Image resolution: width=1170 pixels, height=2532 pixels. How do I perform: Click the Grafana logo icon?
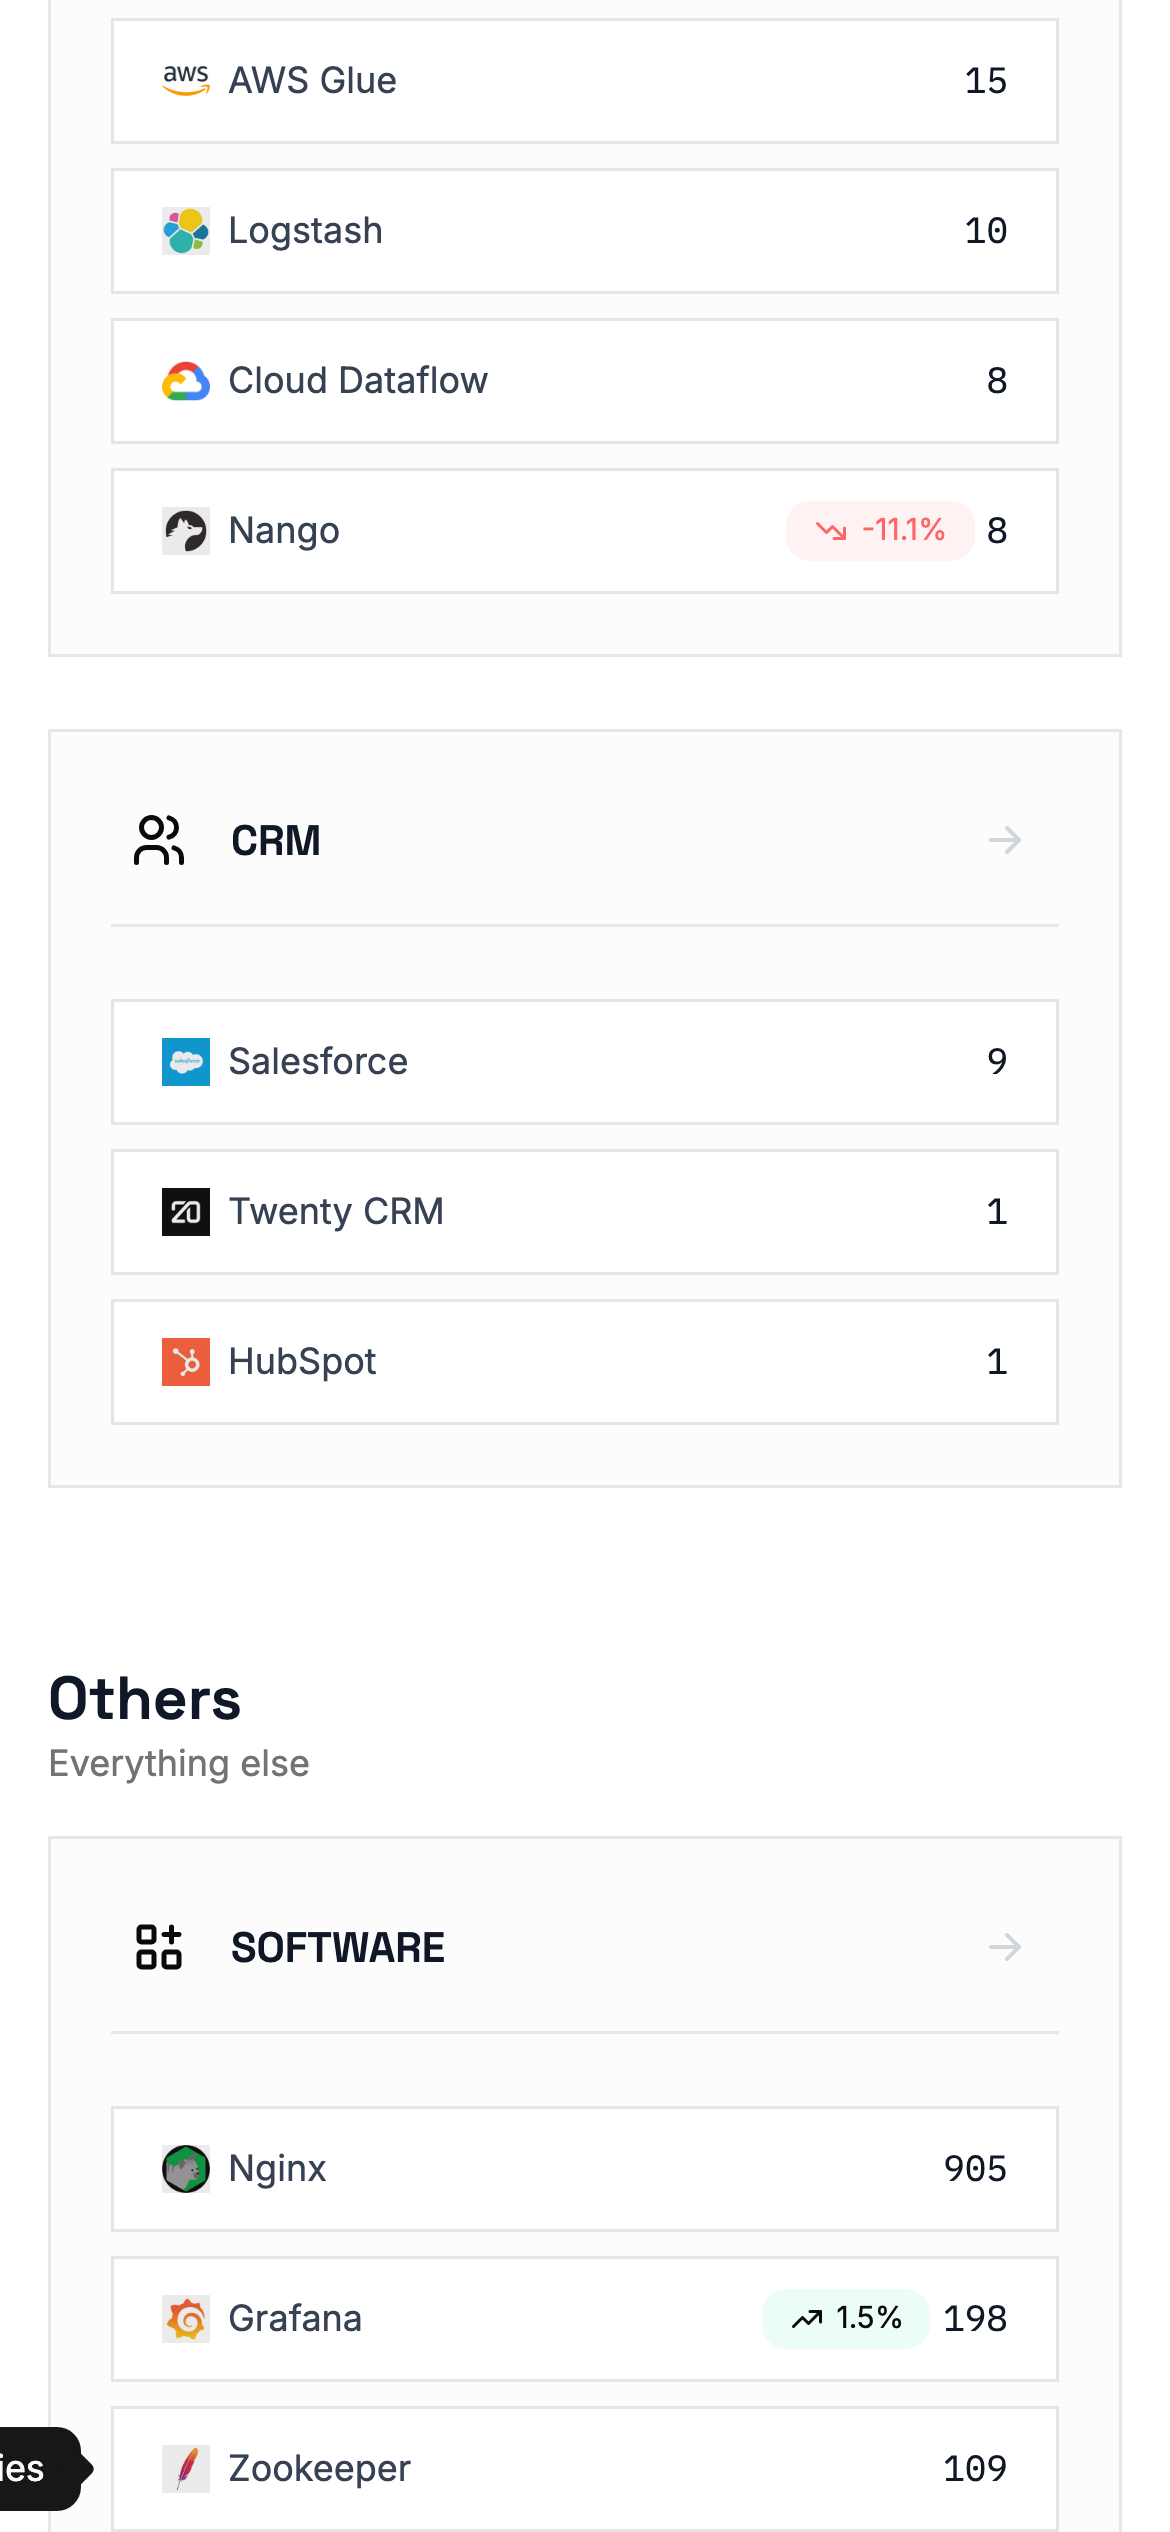click(x=186, y=2319)
